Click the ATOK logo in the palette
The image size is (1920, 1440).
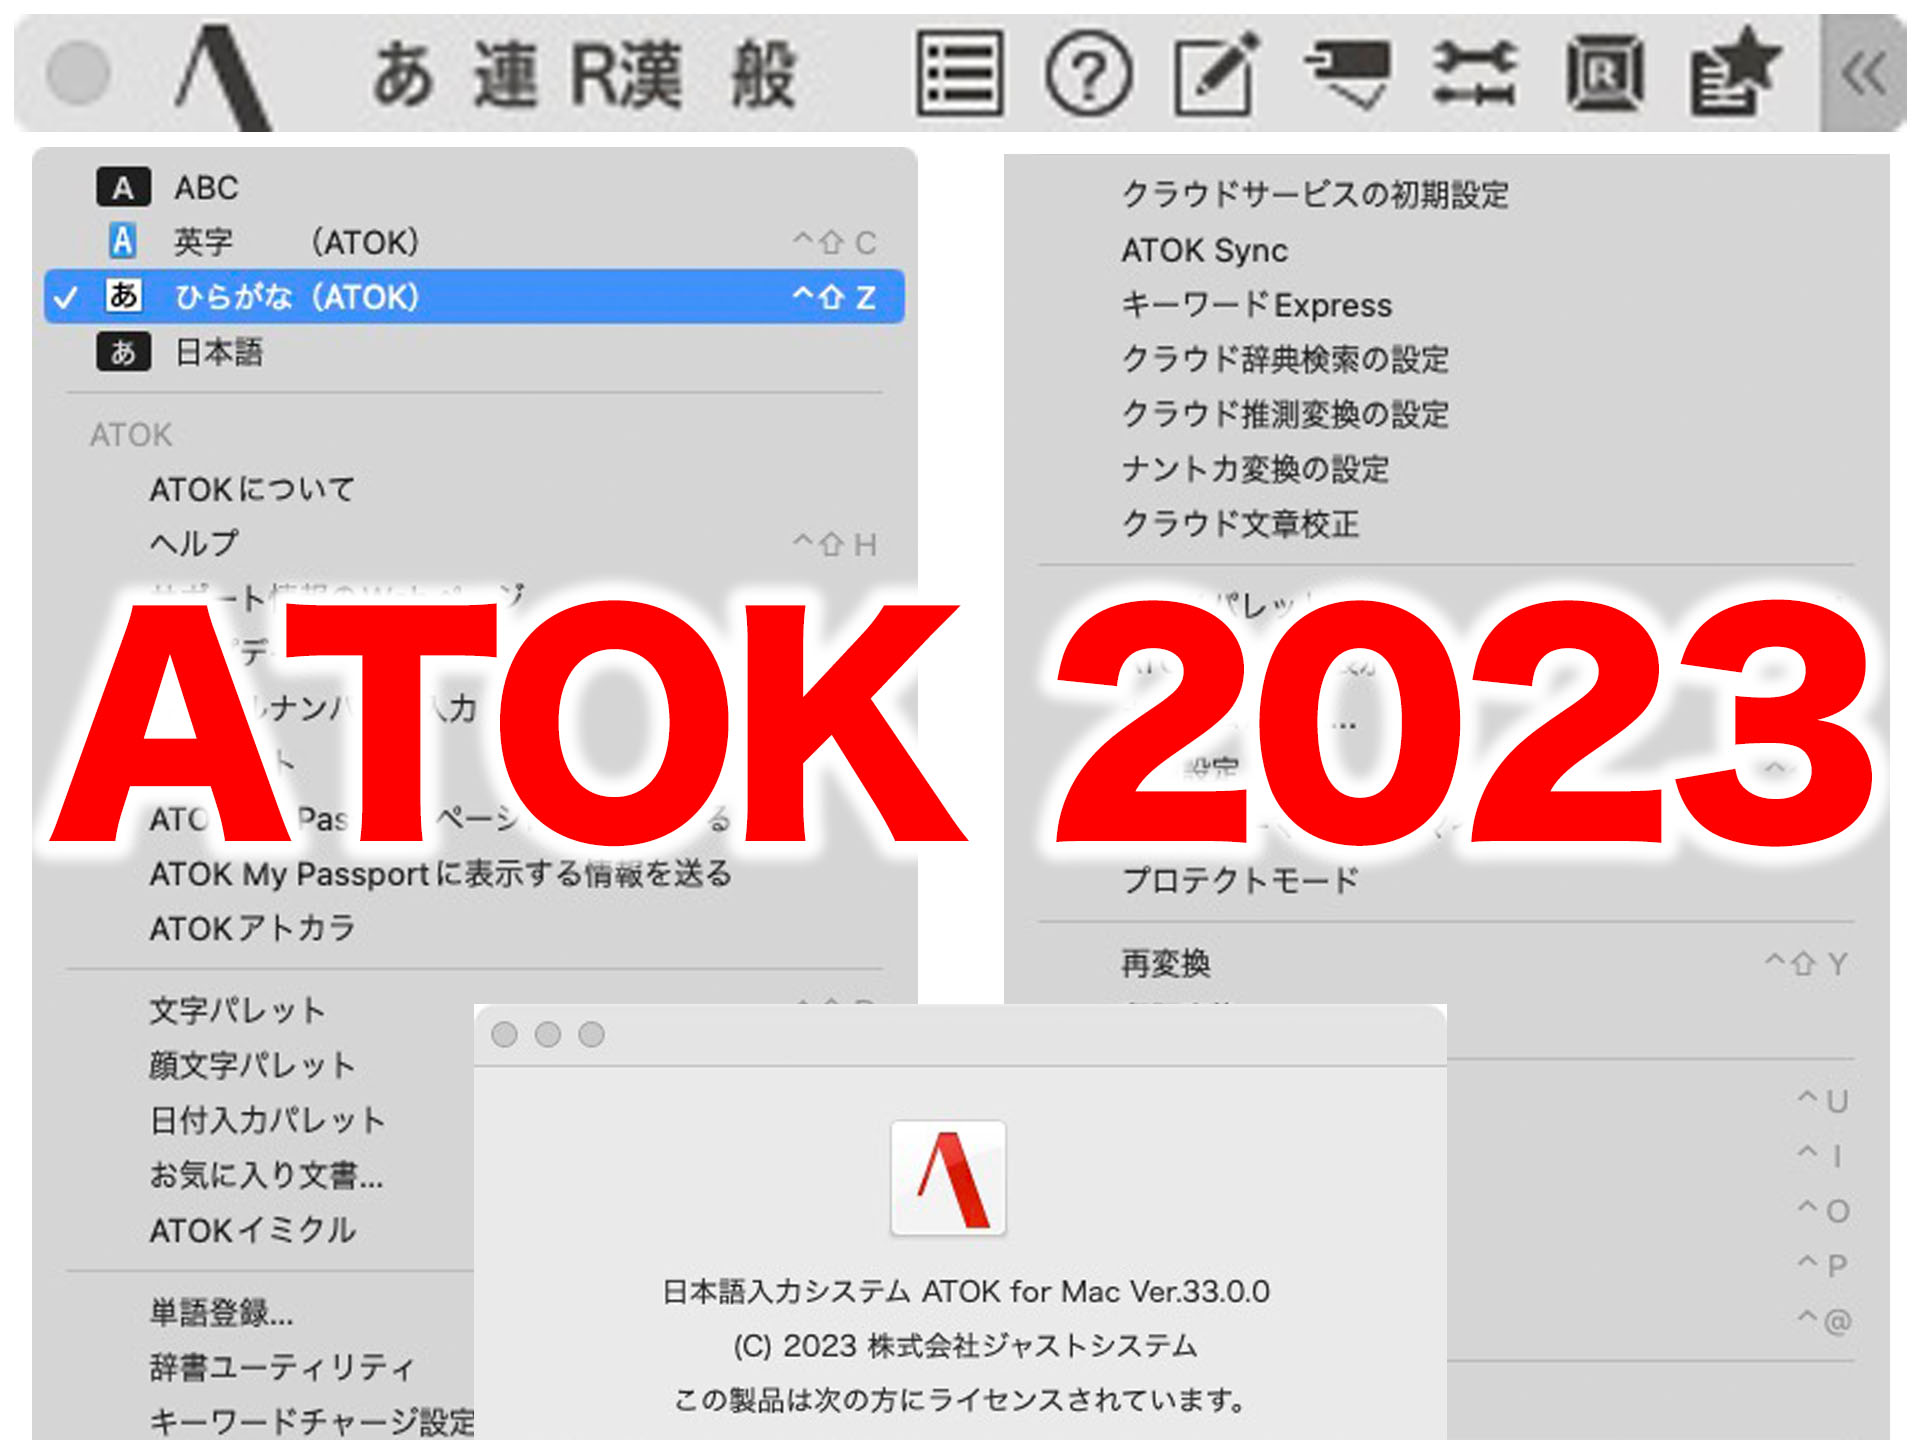click(x=222, y=75)
